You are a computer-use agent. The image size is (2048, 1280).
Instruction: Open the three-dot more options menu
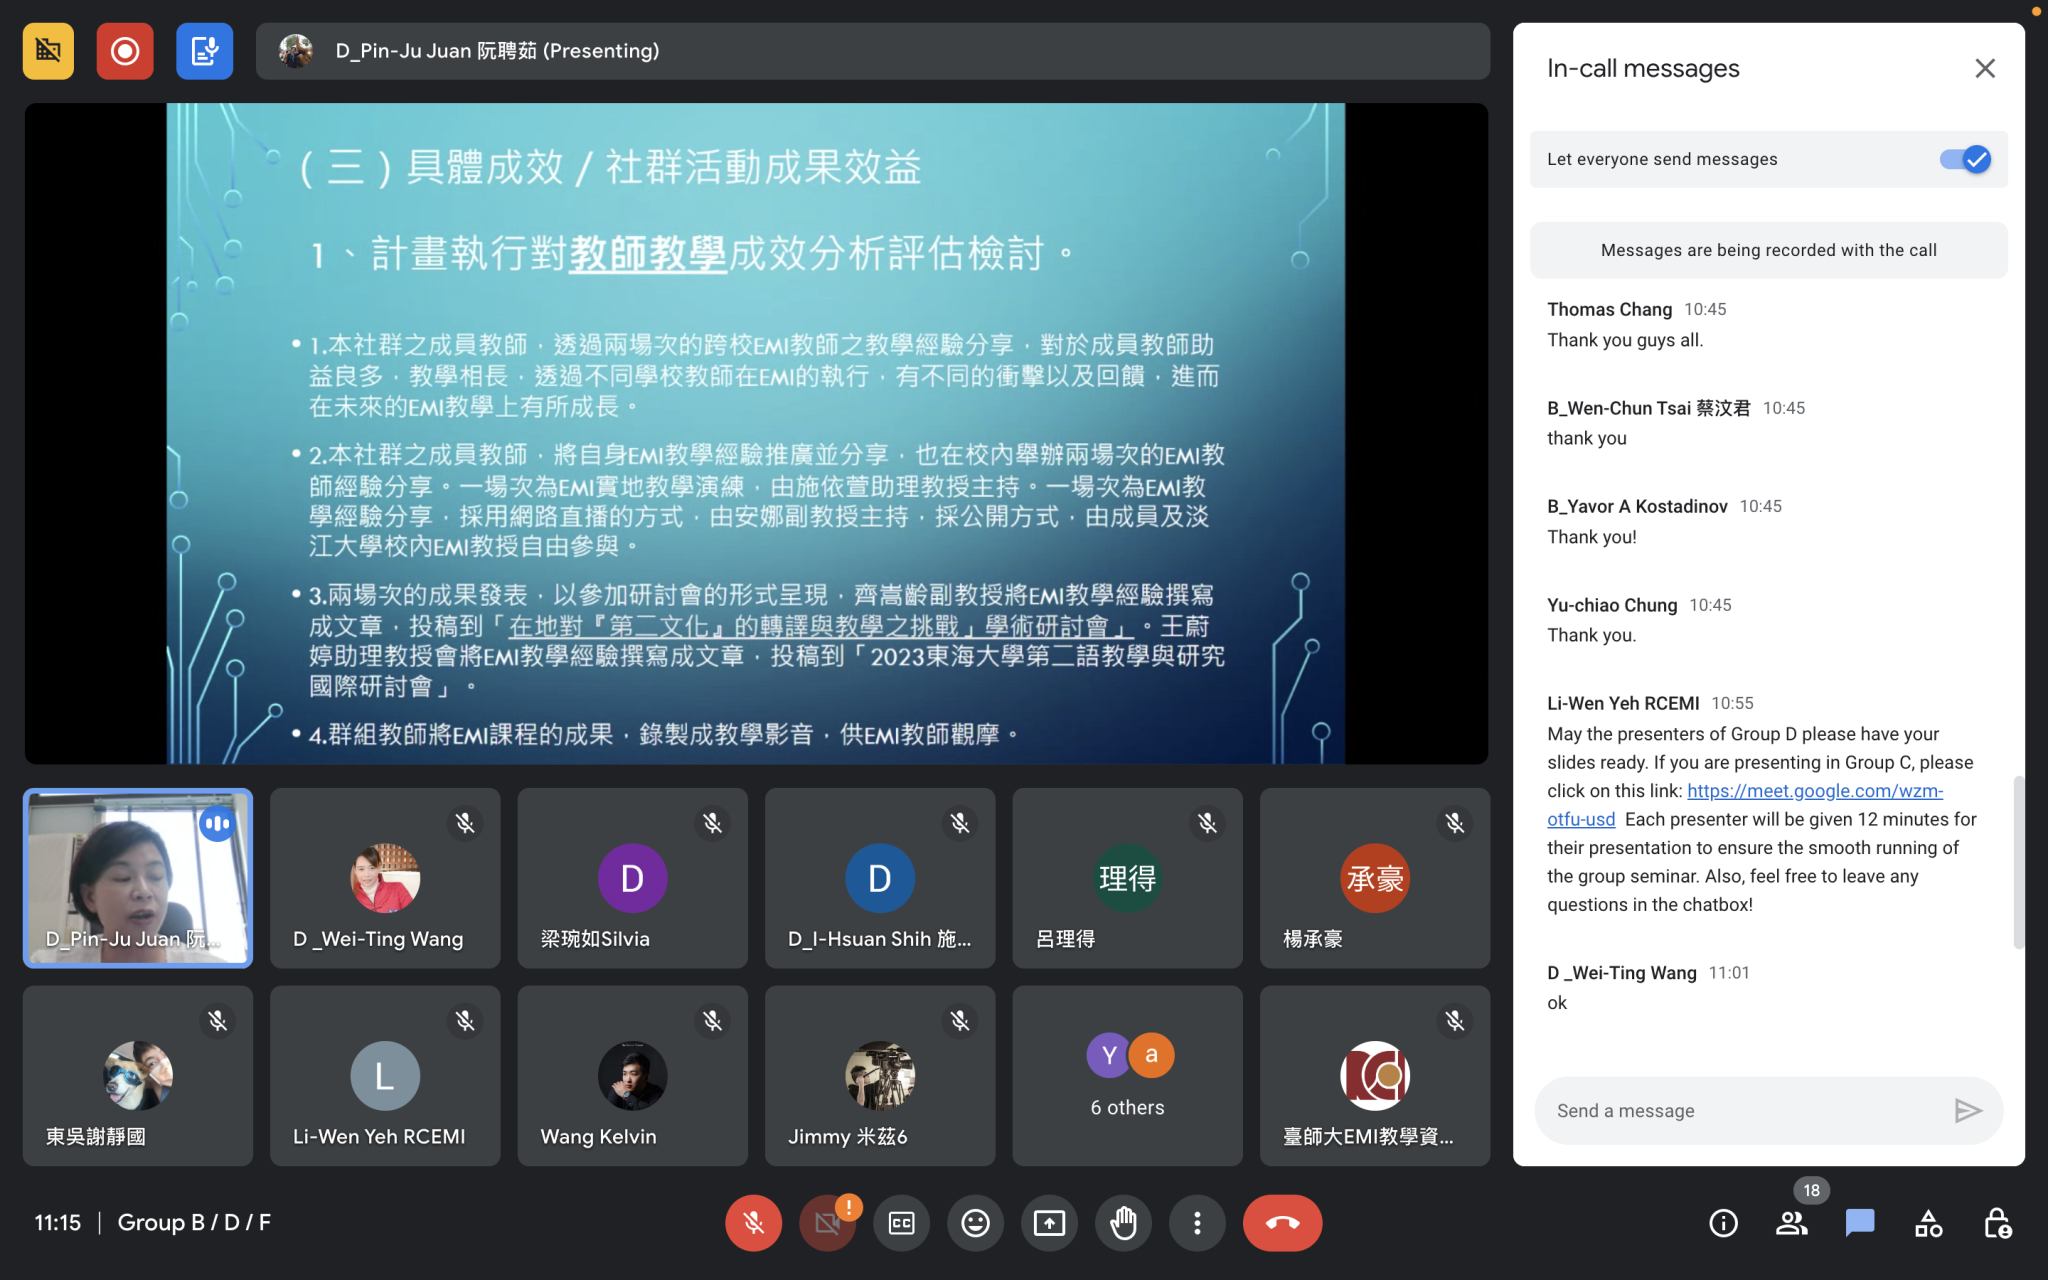(1197, 1223)
